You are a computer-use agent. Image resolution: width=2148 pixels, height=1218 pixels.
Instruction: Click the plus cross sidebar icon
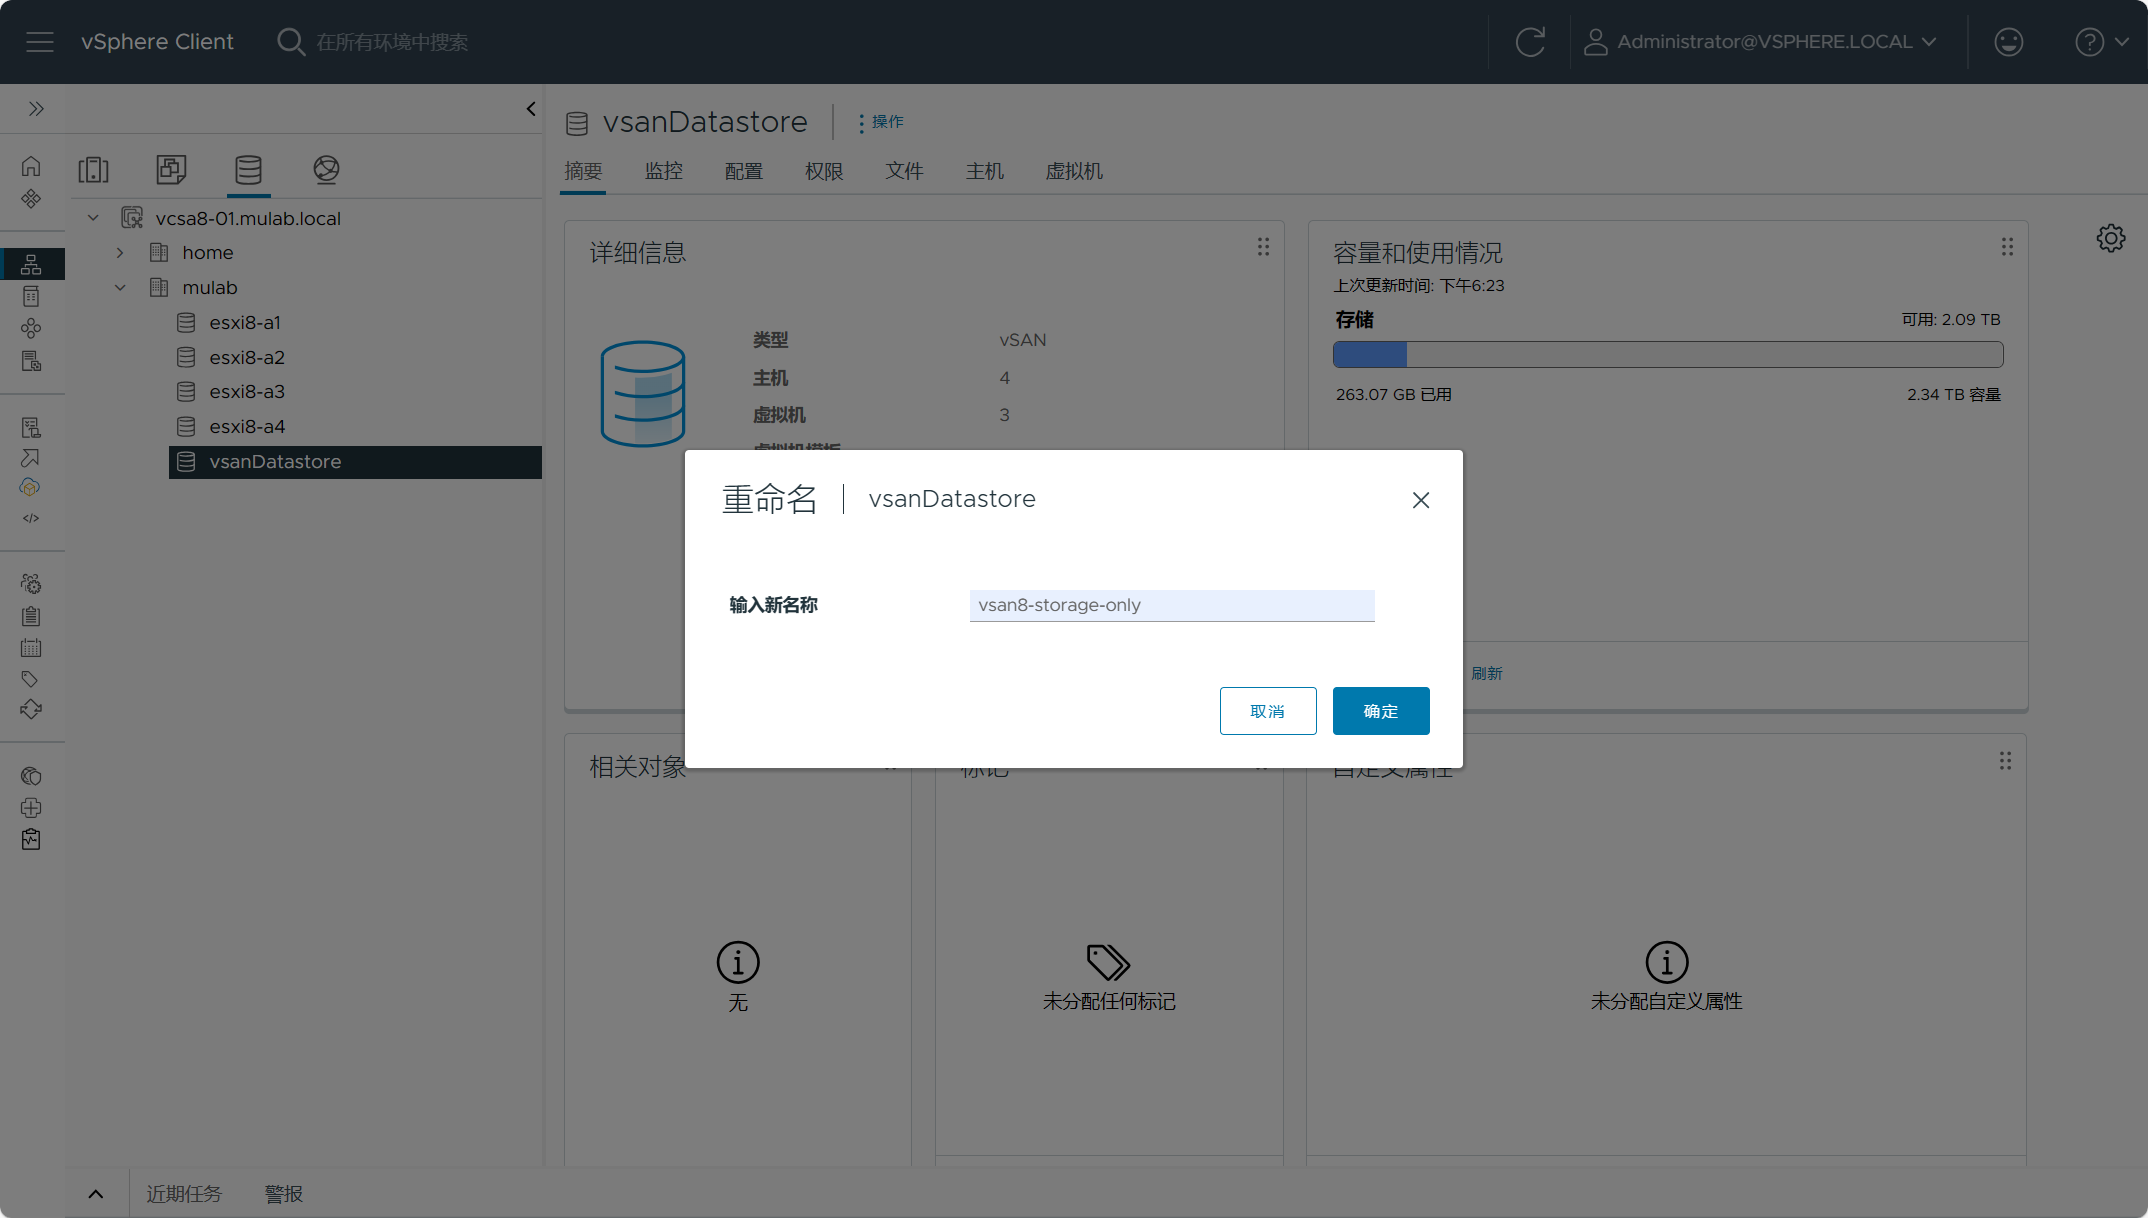[31, 807]
